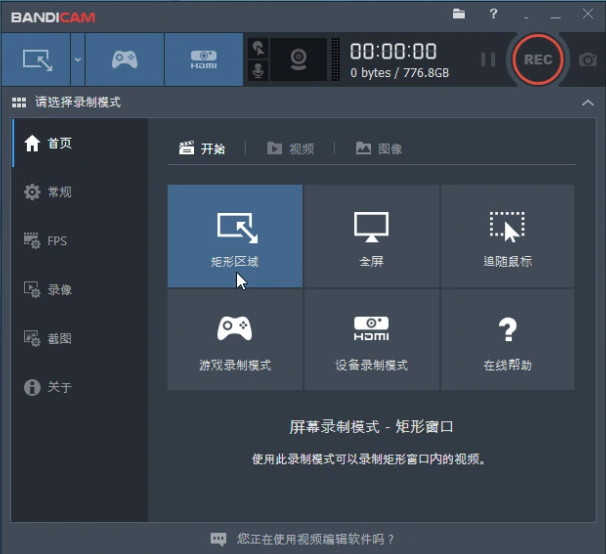Switch to the 图像 tab

coord(379,148)
